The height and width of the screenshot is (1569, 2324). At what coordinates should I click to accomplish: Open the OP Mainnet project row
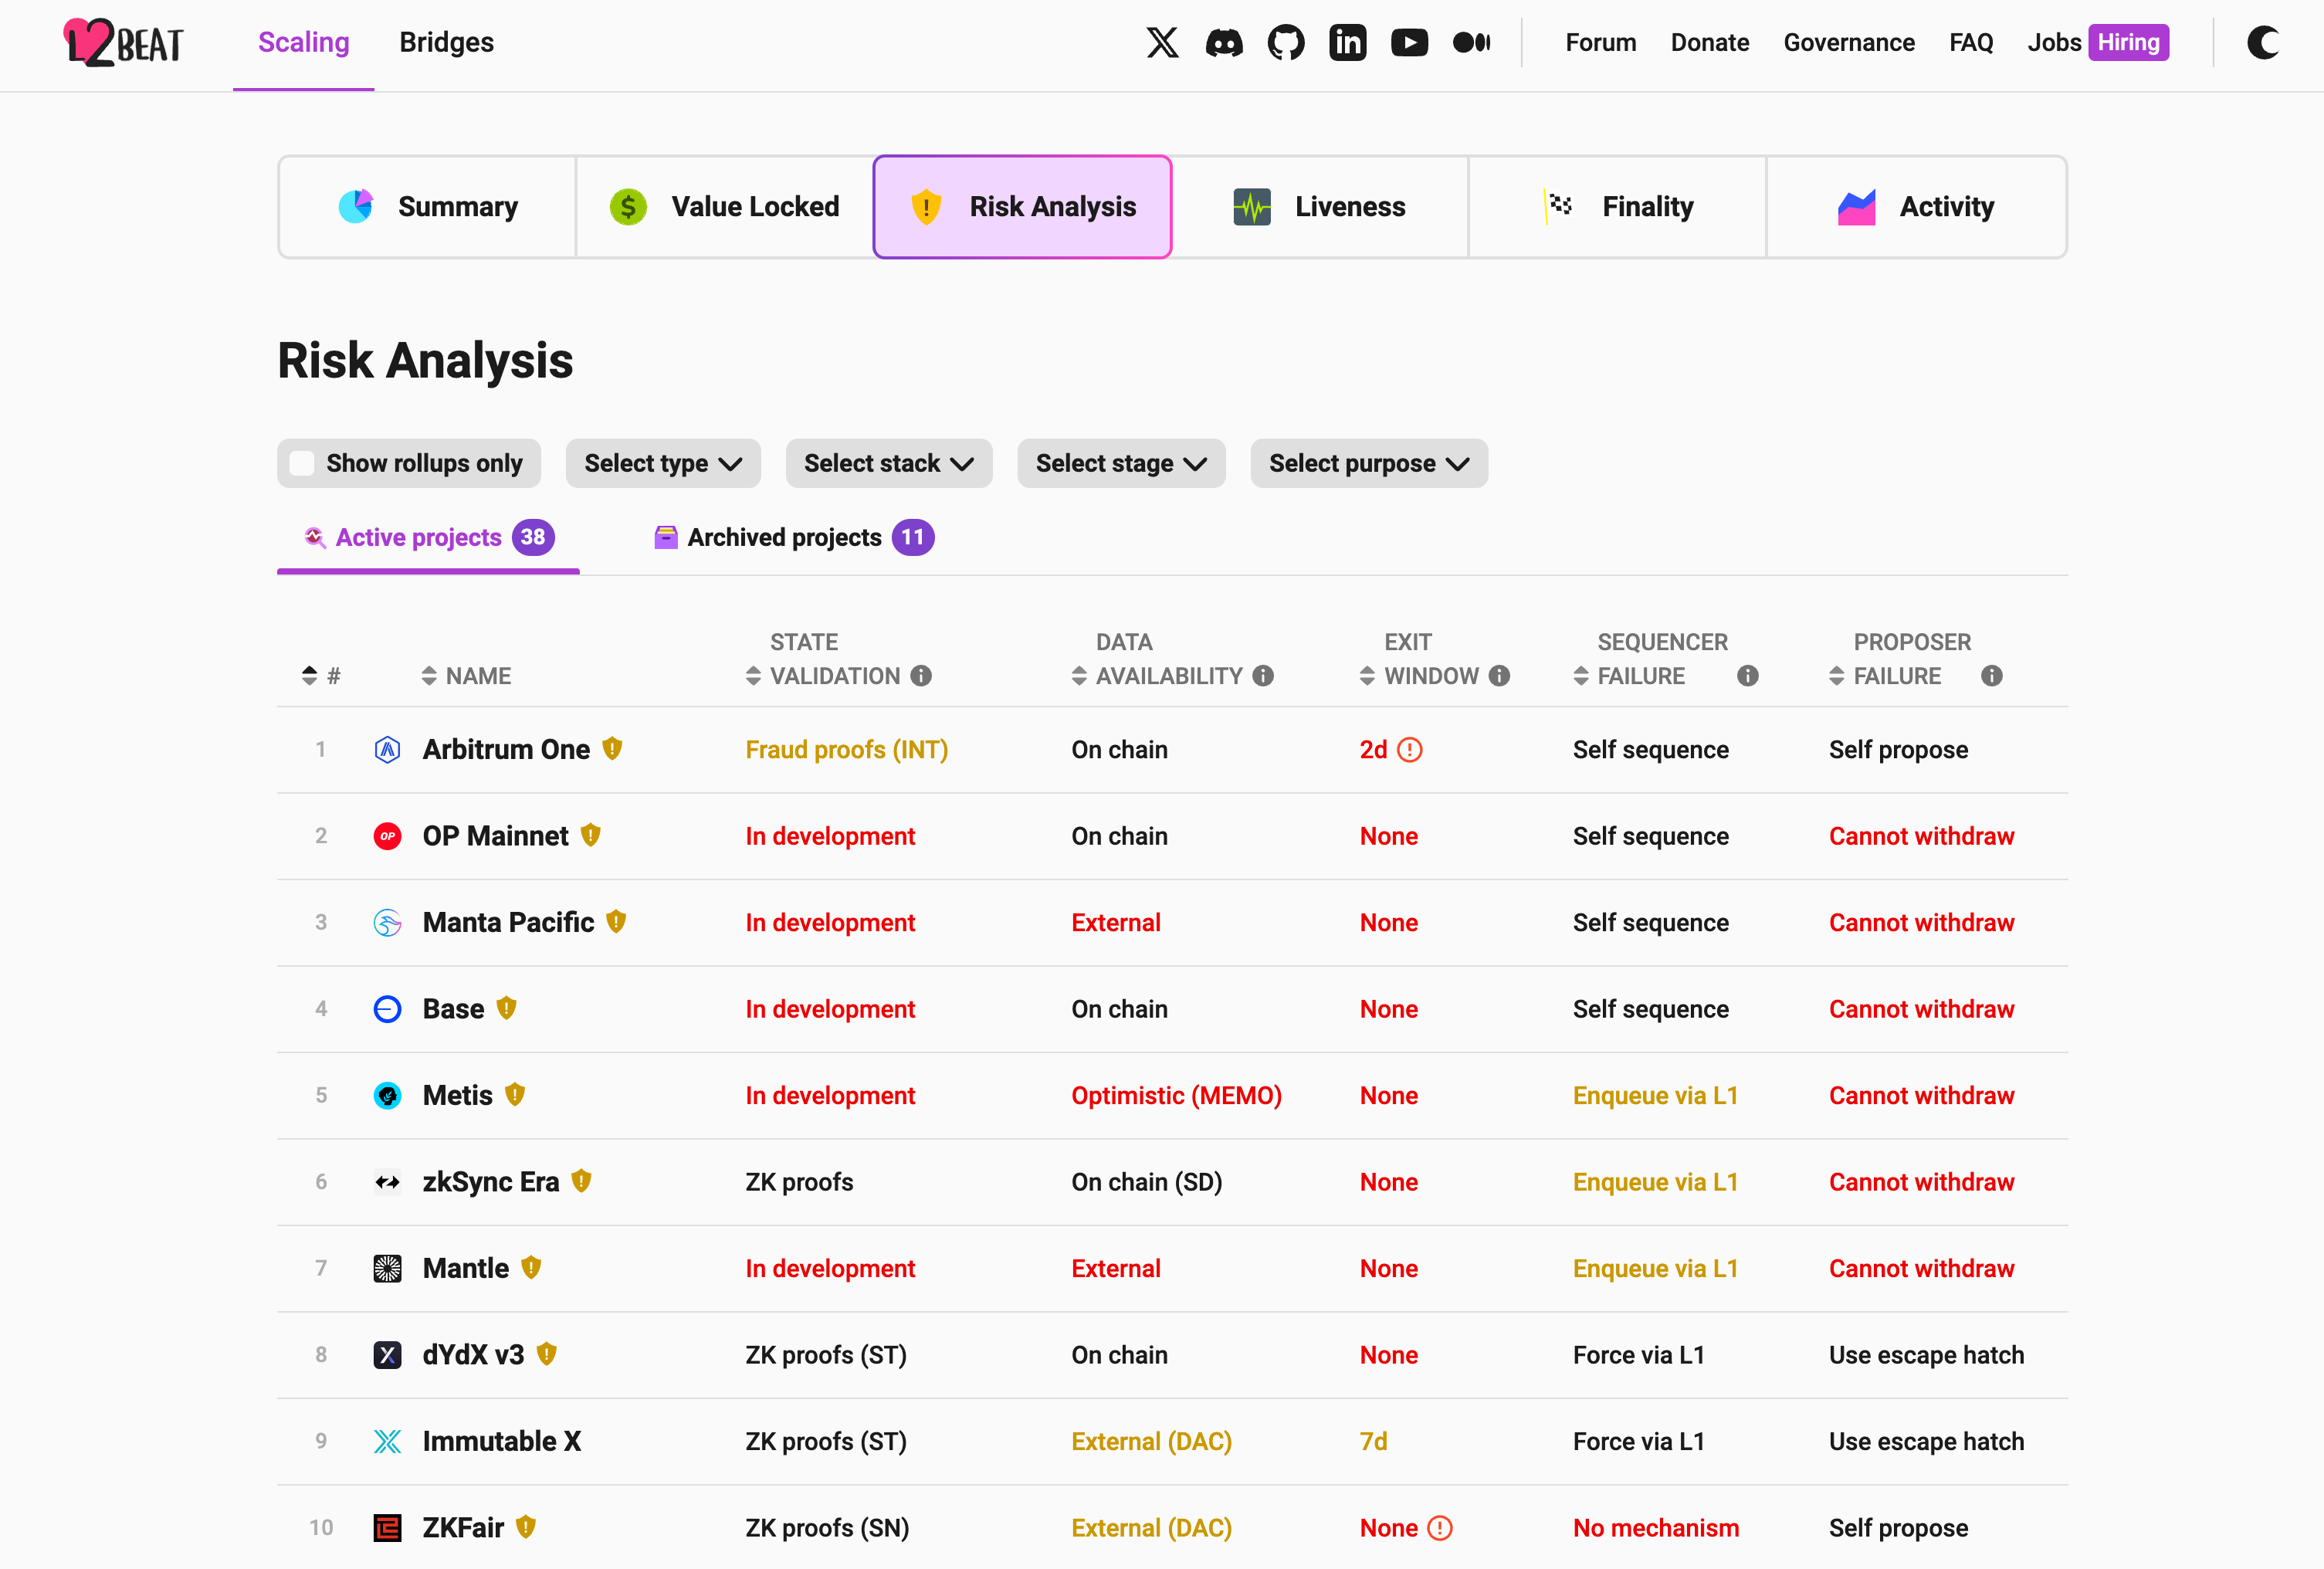tap(1172, 836)
